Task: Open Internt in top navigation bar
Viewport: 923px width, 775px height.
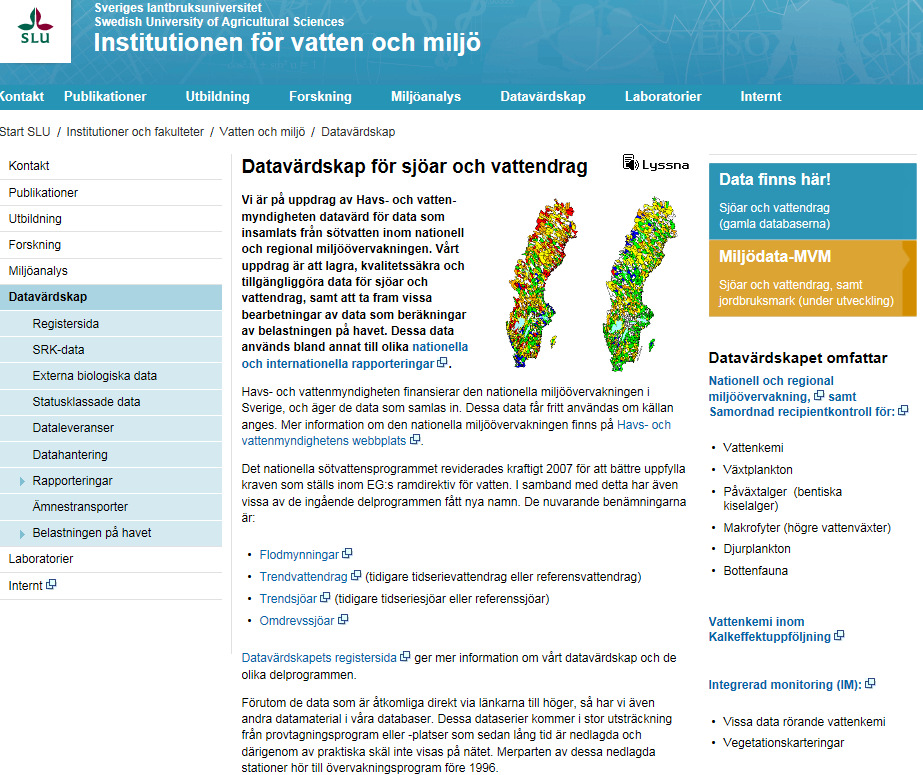Action: (x=761, y=97)
